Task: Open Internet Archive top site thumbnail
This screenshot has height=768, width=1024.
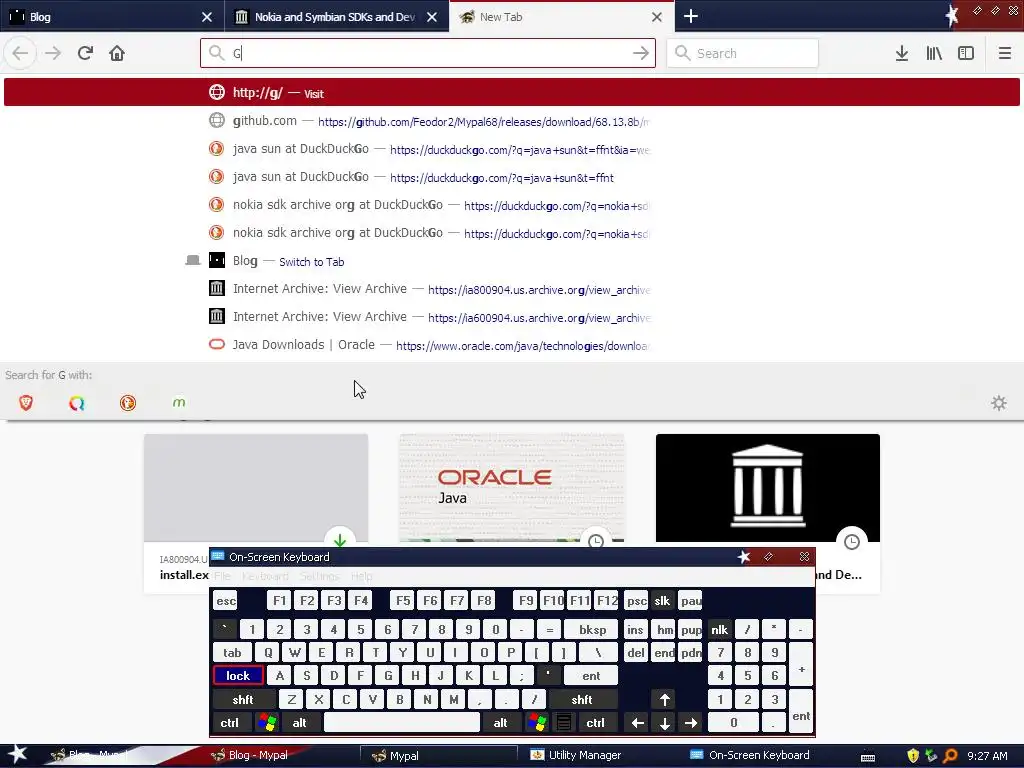Action: pyautogui.click(x=767, y=488)
